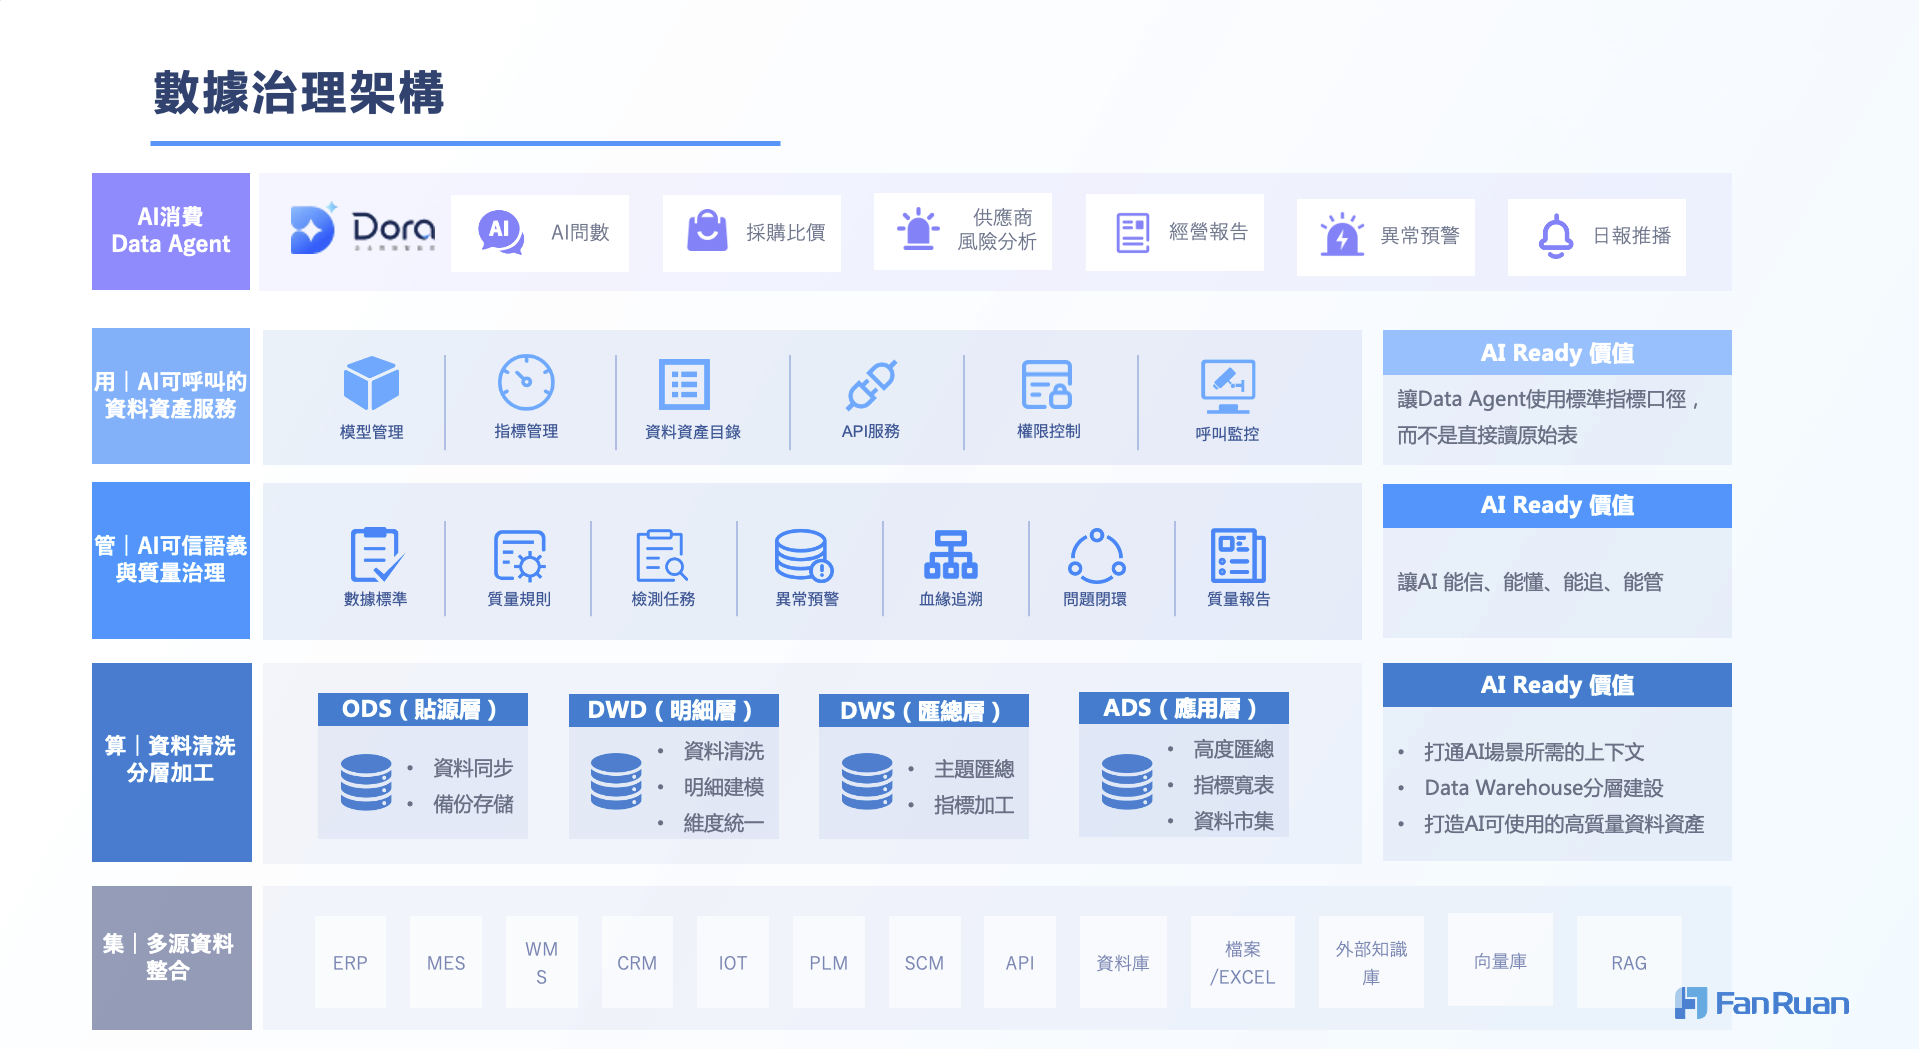1919x1049 pixels.
Task: Click the bullet 資料市集
Action: coord(1234,821)
